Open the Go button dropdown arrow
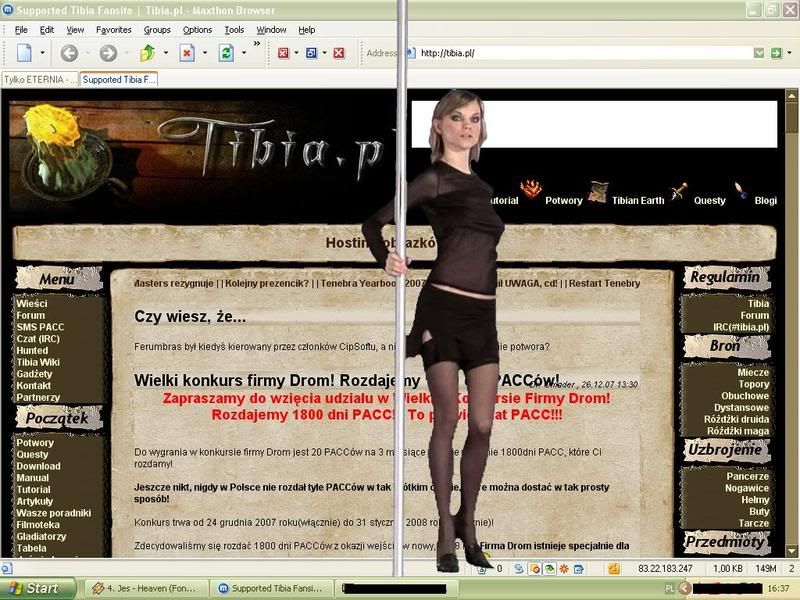This screenshot has width=800, height=600. click(790, 53)
